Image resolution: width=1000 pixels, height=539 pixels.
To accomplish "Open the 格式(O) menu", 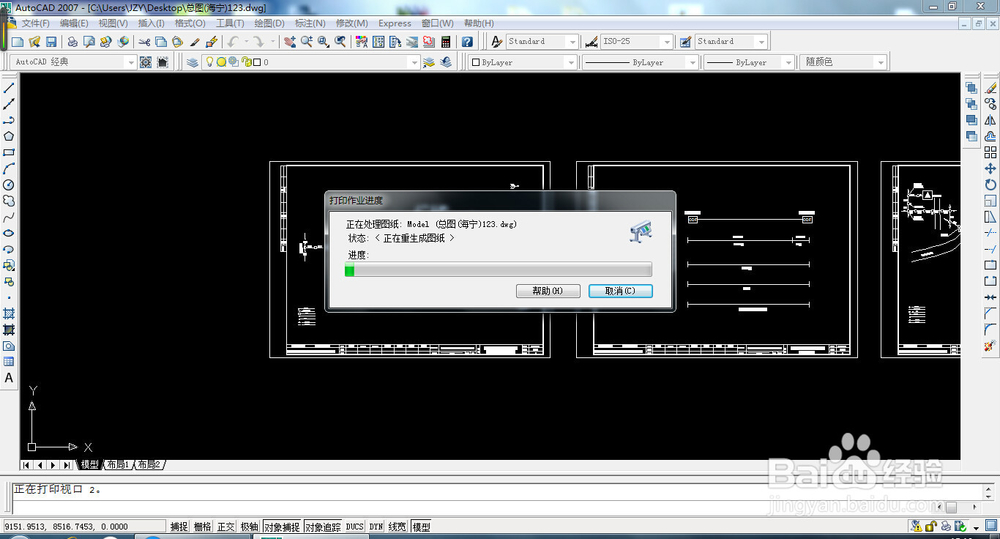I will (x=190, y=23).
